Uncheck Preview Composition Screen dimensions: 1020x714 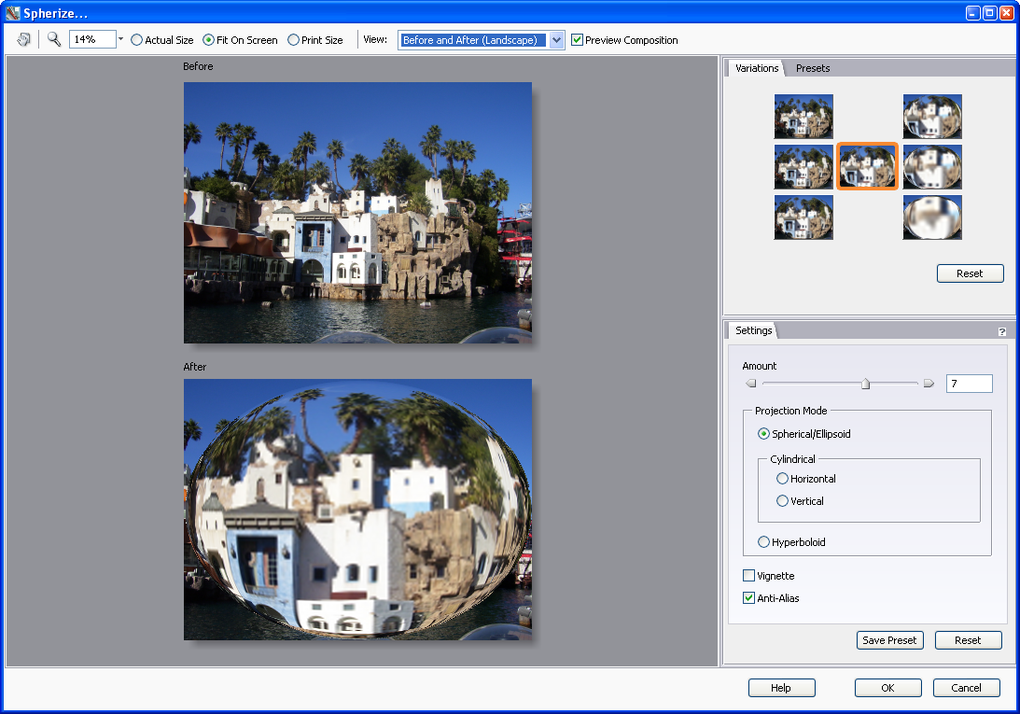coord(577,40)
